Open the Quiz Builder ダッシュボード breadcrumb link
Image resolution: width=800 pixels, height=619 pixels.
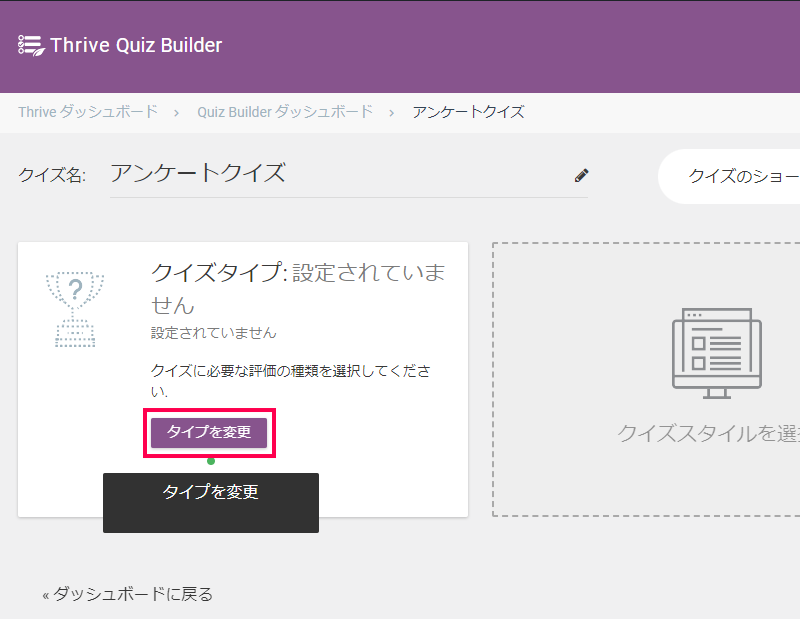coord(285,112)
